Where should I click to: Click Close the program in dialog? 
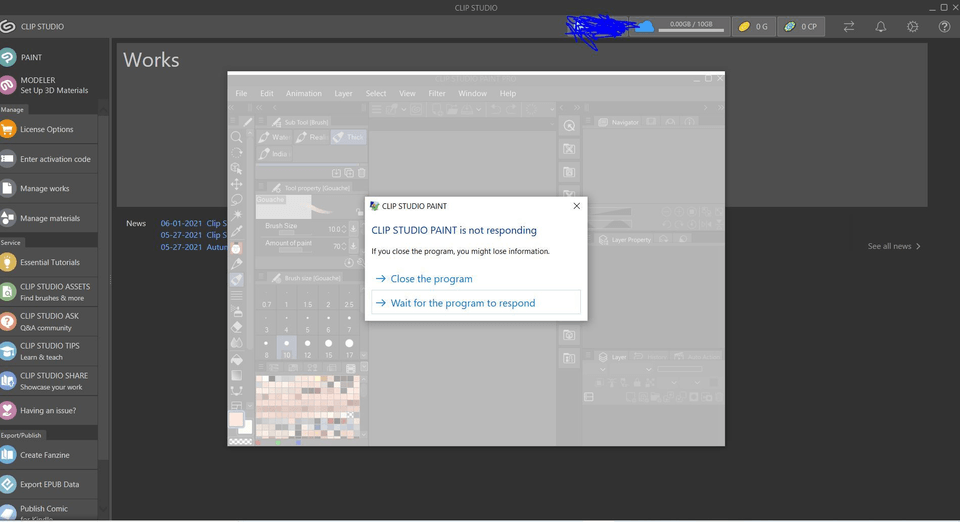click(x=432, y=278)
